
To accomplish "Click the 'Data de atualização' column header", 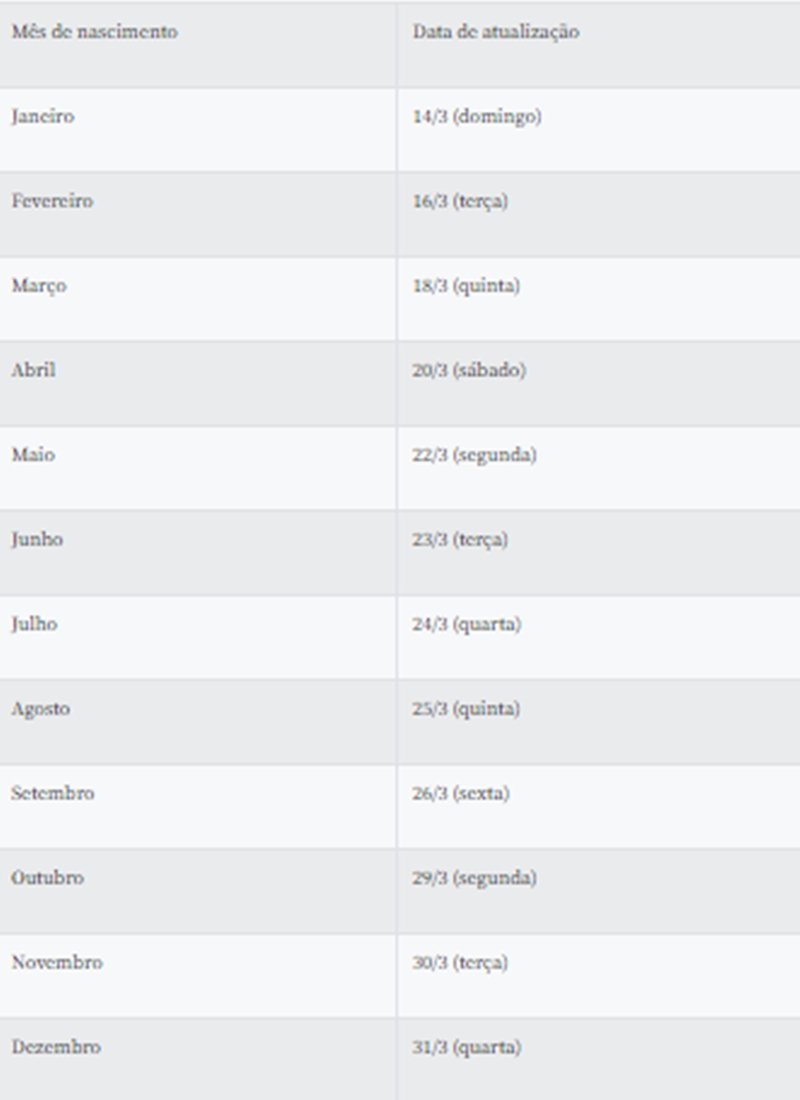I will tap(495, 32).
